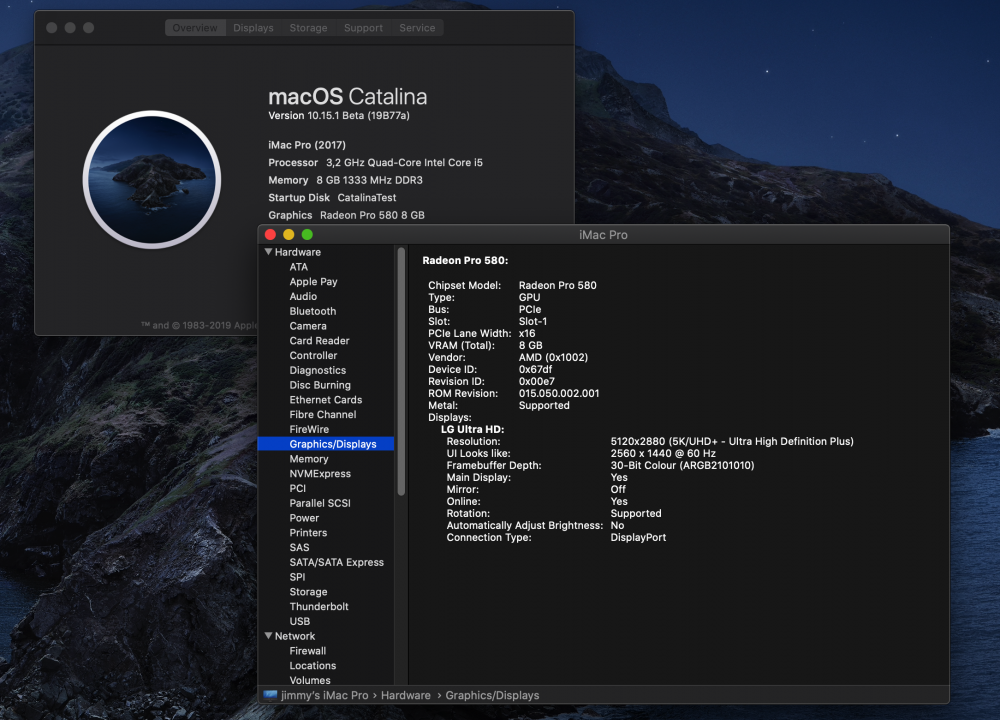Select PCI in the sidebar
The height and width of the screenshot is (720, 1000).
point(298,488)
